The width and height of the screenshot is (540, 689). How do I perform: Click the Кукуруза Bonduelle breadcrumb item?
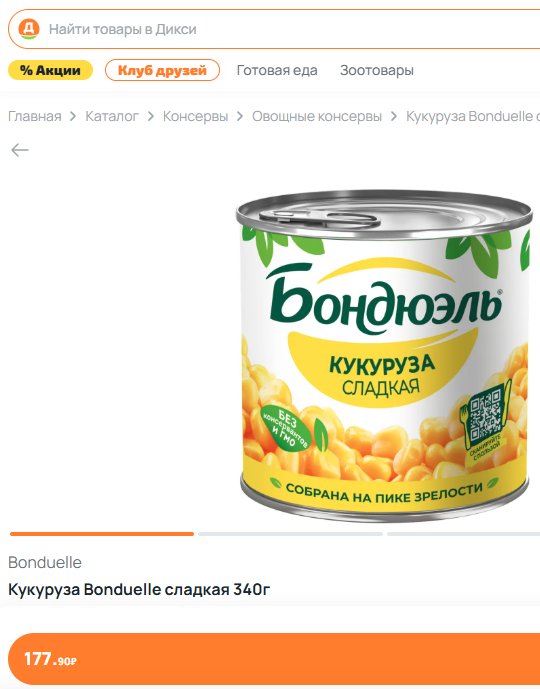tap(473, 116)
